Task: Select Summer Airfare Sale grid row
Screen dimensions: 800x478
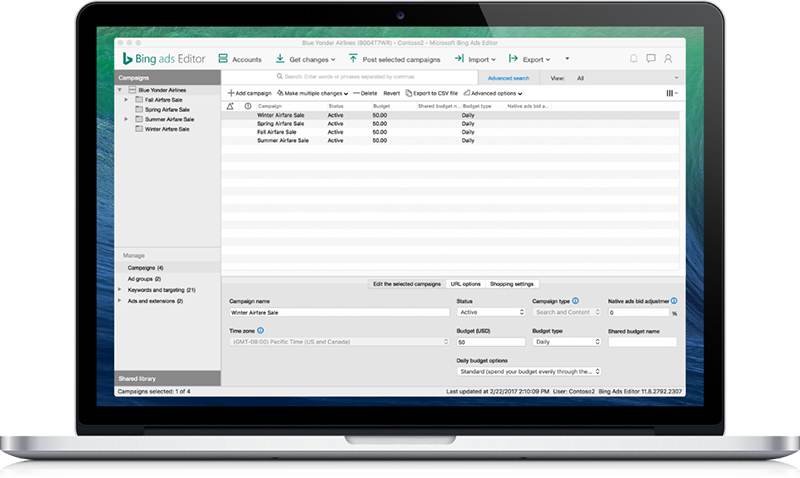Action: pyautogui.click(x=450, y=140)
